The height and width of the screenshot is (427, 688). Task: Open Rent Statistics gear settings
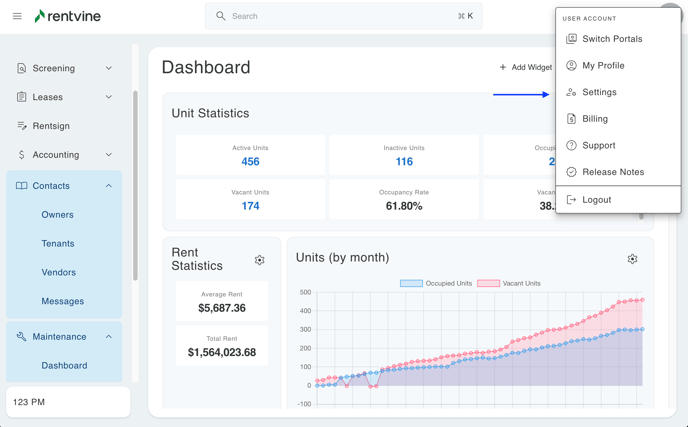[x=259, y=260]
